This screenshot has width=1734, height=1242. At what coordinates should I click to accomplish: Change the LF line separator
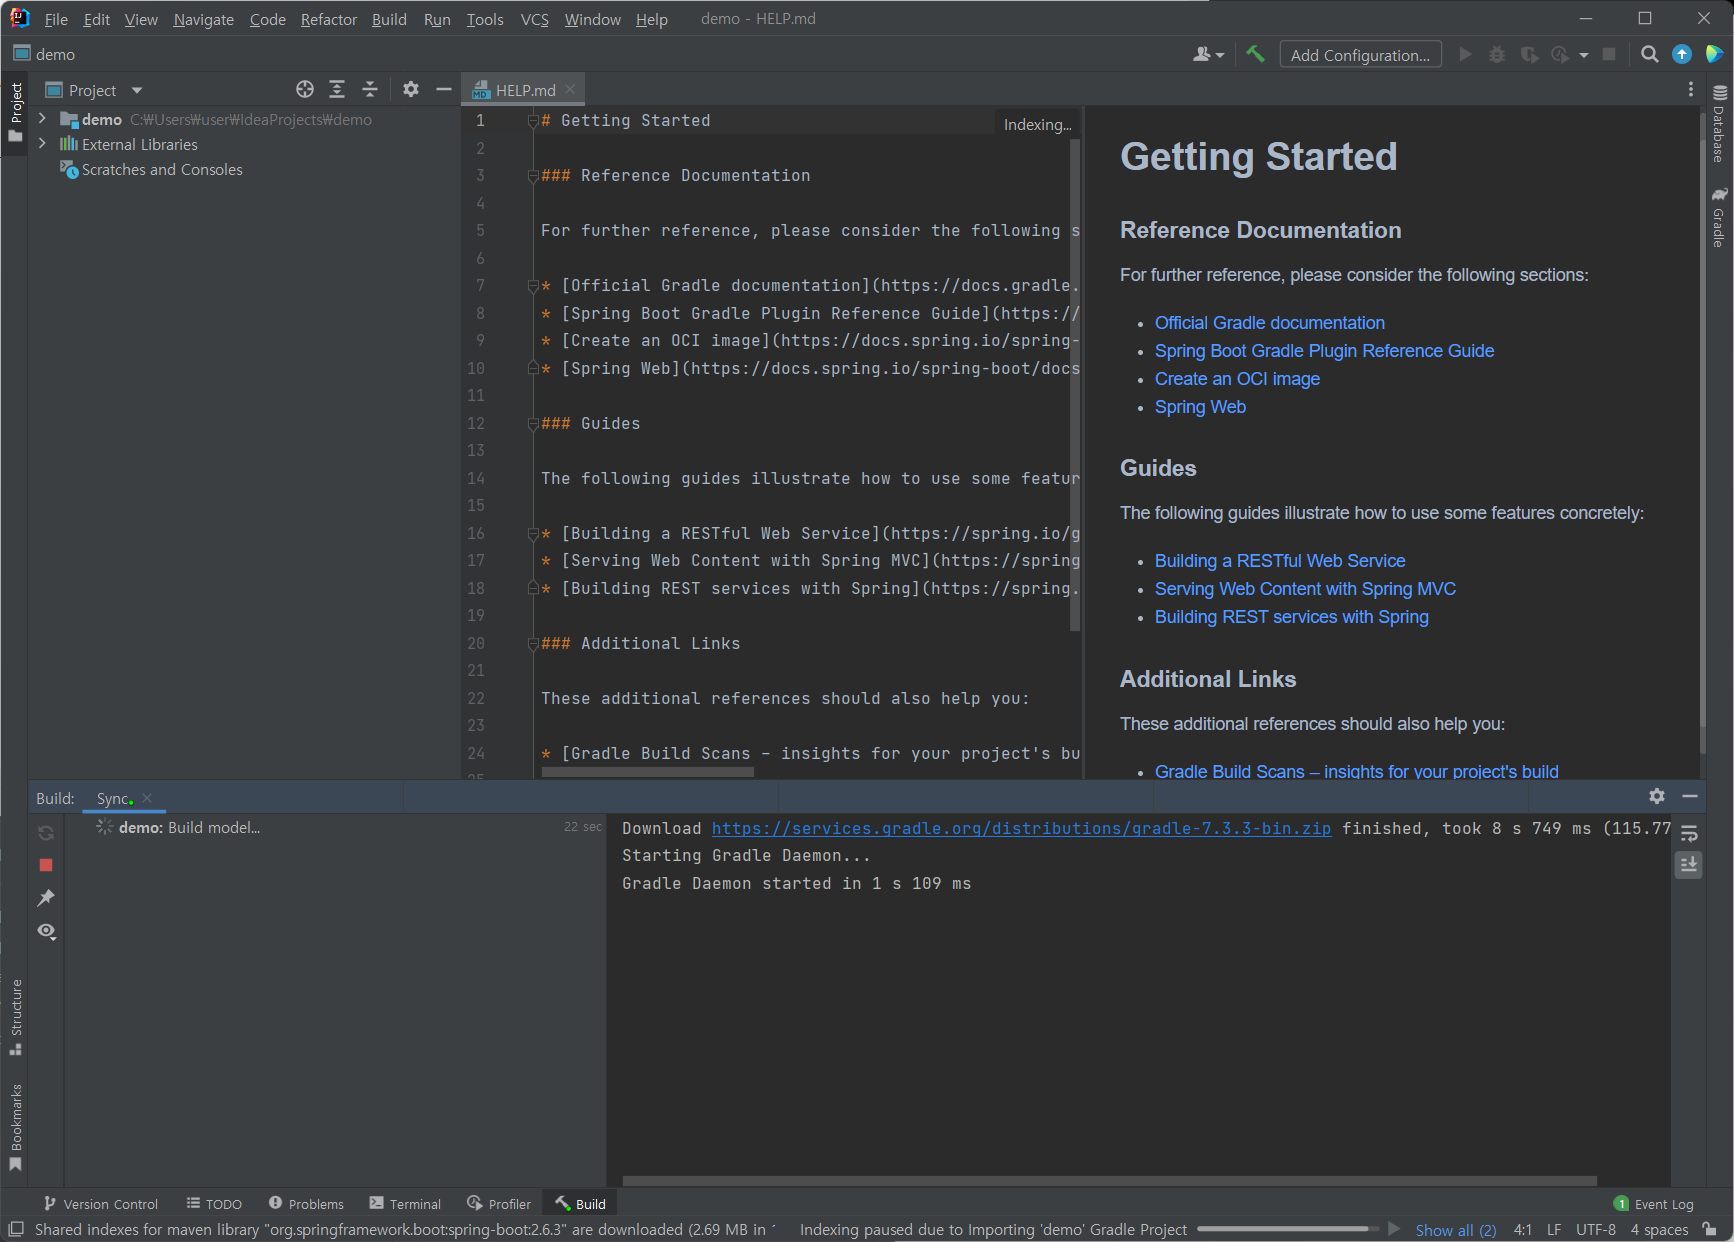pyautogui.click(x=1553, y=1229)
